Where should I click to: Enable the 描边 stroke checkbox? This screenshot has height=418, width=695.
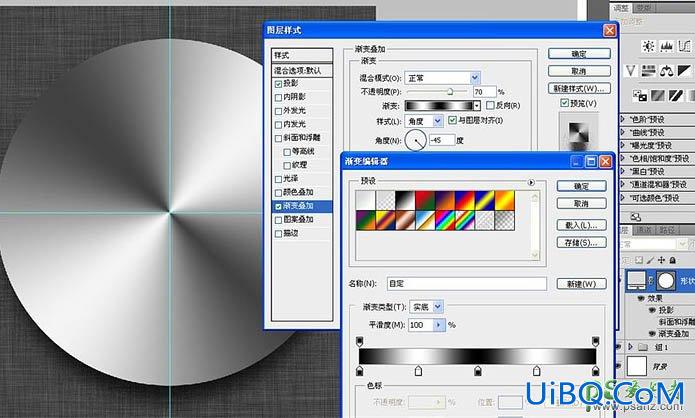coord(278,234)
